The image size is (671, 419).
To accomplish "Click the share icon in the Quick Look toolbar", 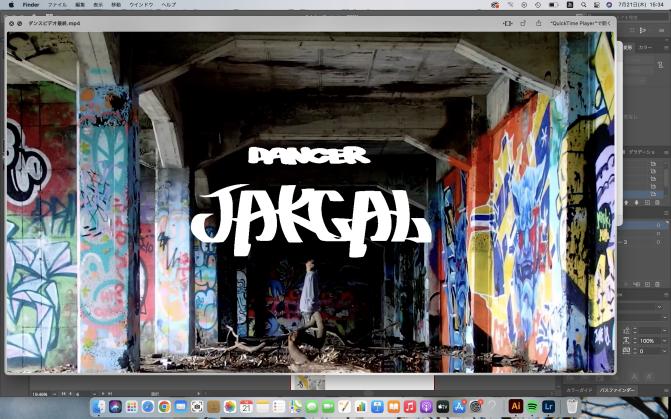I will (x=539, y=23).
